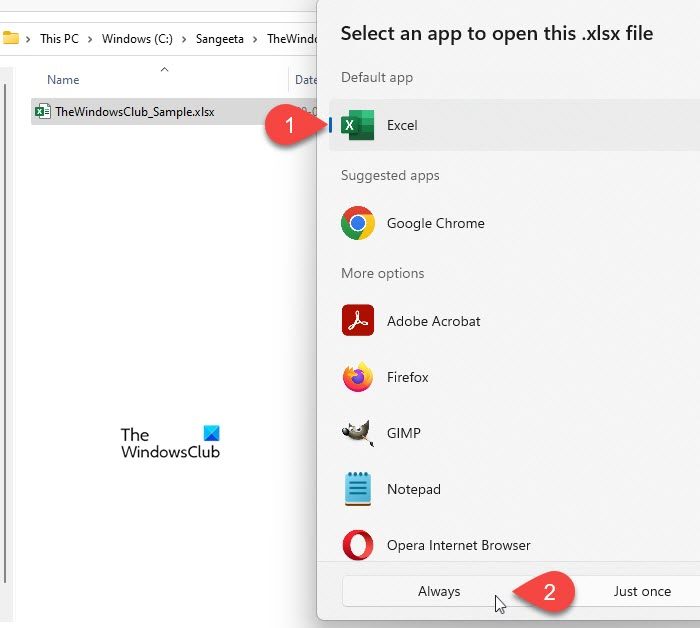Click the xlsx file icon in Explorer
The width and height of the screenshot is (700, 628).
[x=42, y=111]
